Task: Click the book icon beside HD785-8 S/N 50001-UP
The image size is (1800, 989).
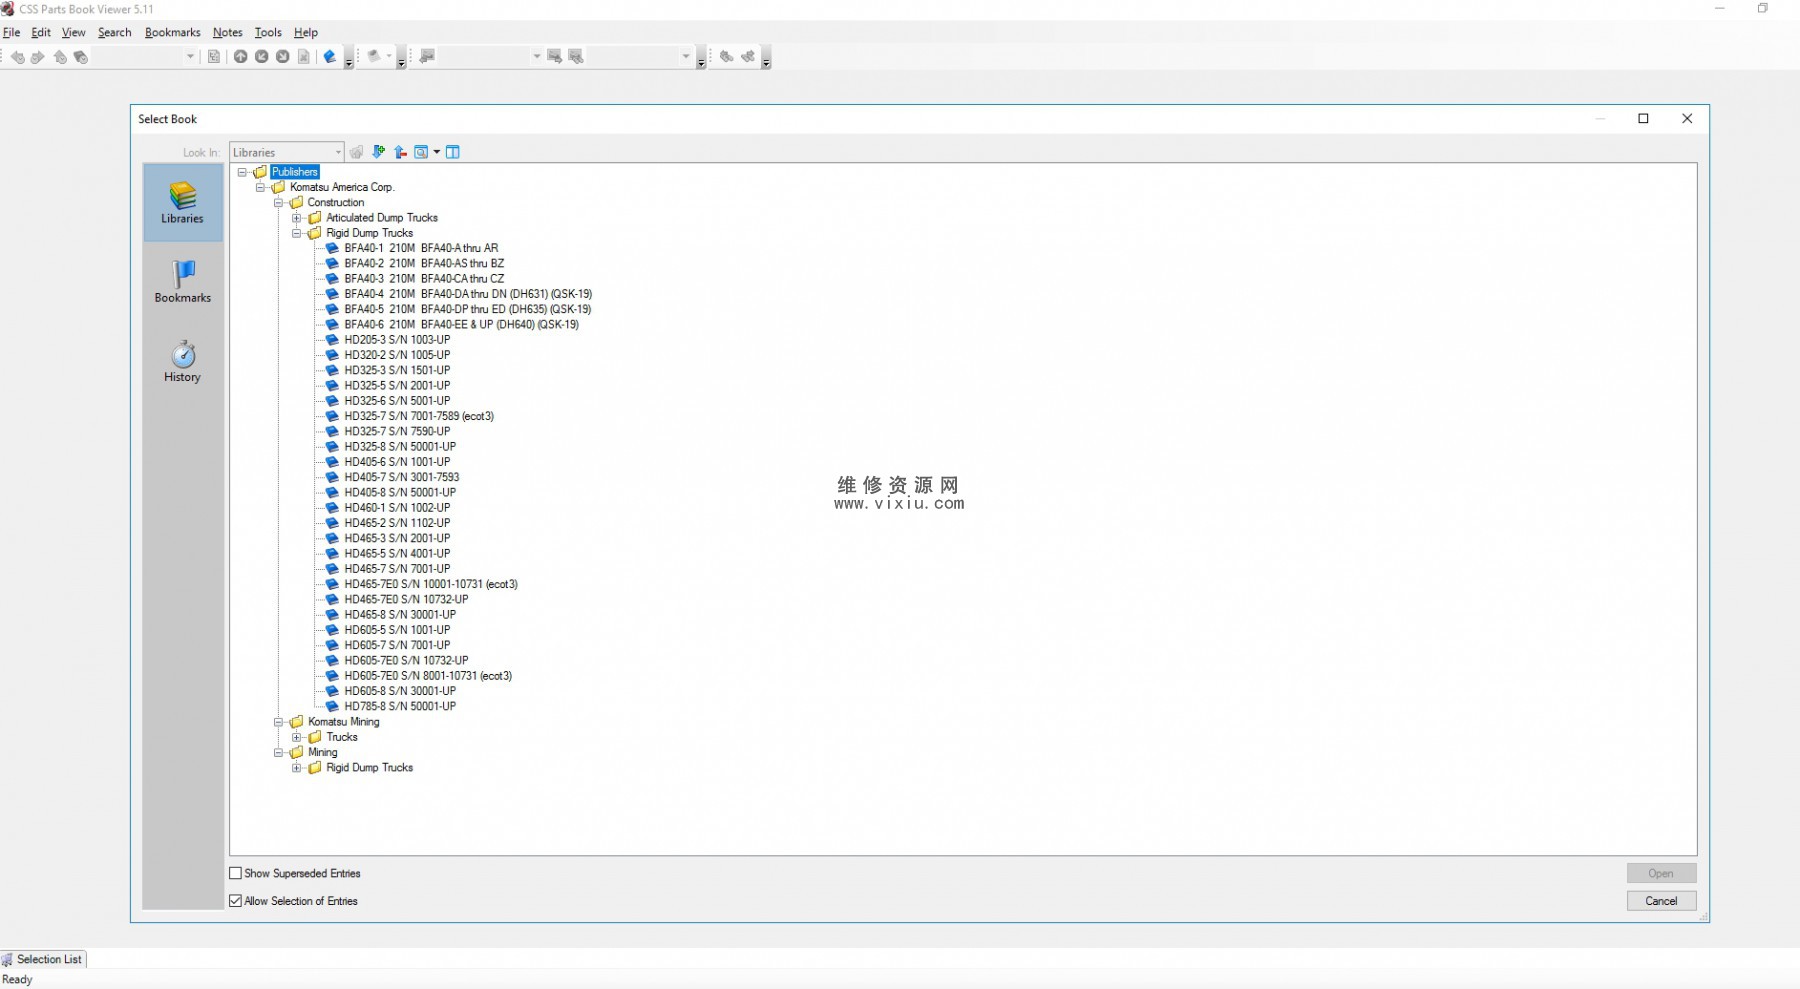Action: [x=333, y=706]
